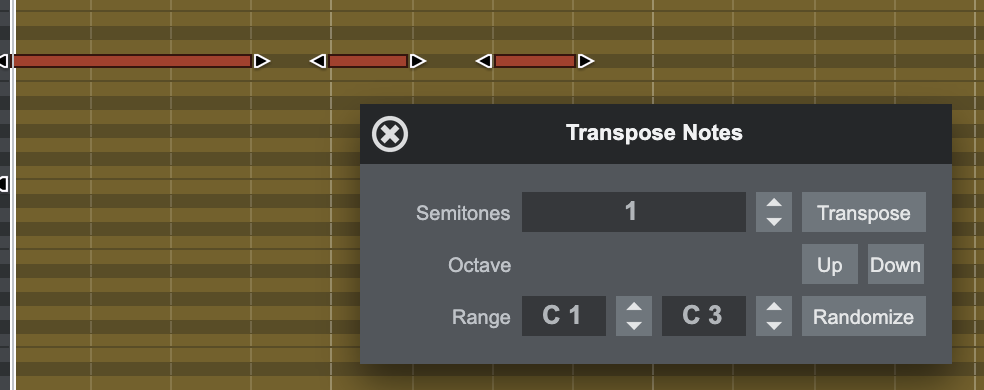Click the third note's left resize handle
Viewport: 984px width, 390px height.
click(484, 61)
